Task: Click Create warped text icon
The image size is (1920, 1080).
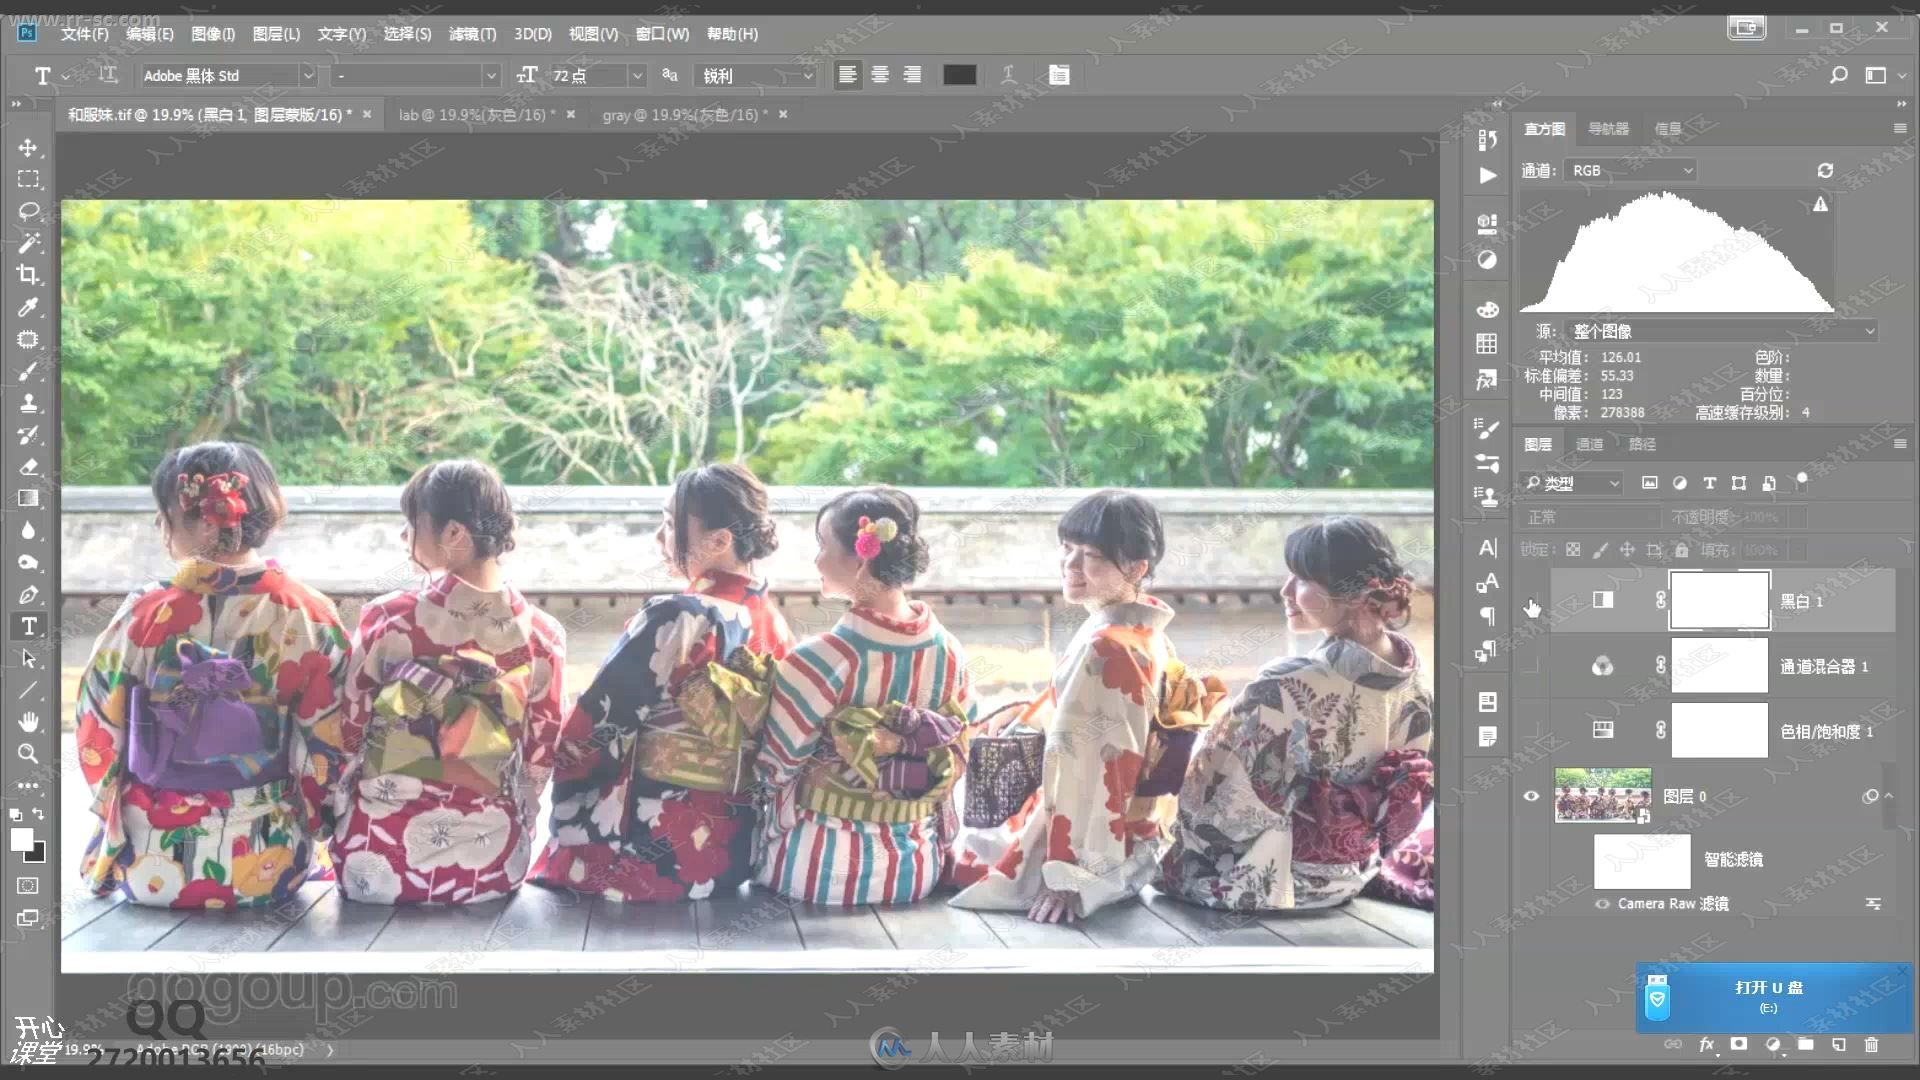Action: pyautogui.click(x=1009, y=75)
